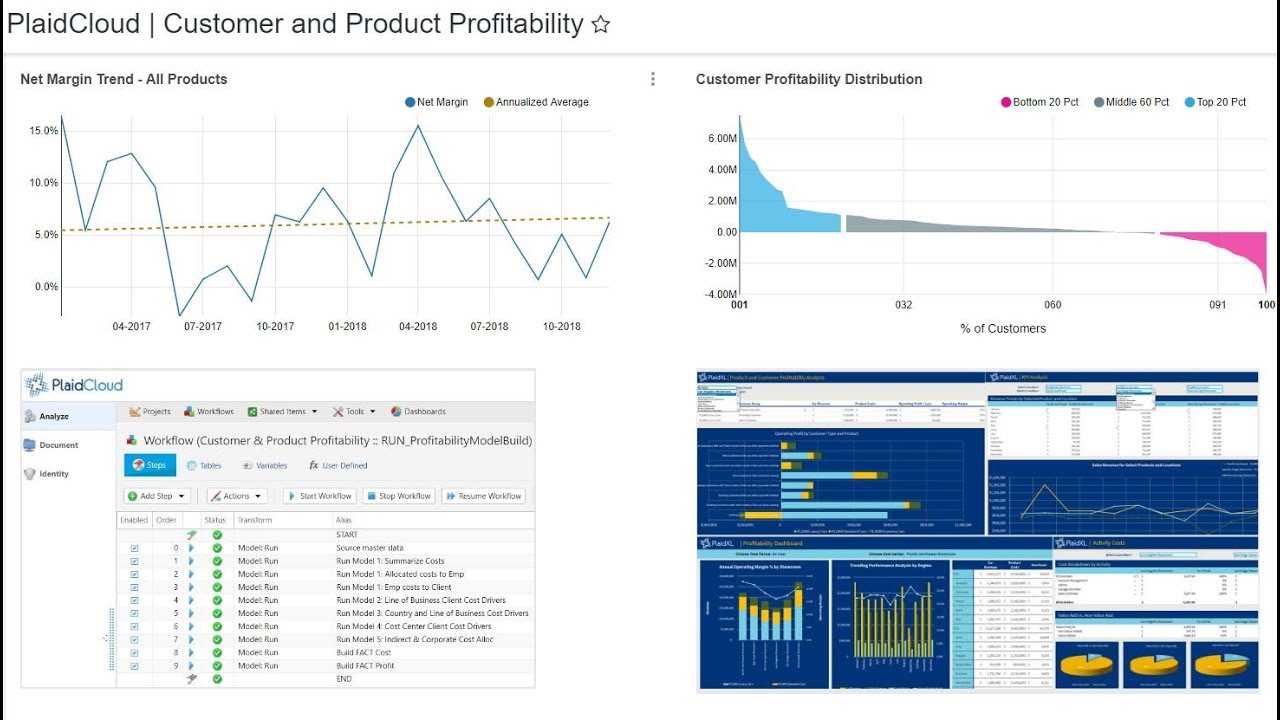1280x720 pixels.
Task: Toggle Enabled checkbox for Run Model 5 step
Action: coord(134,639)
